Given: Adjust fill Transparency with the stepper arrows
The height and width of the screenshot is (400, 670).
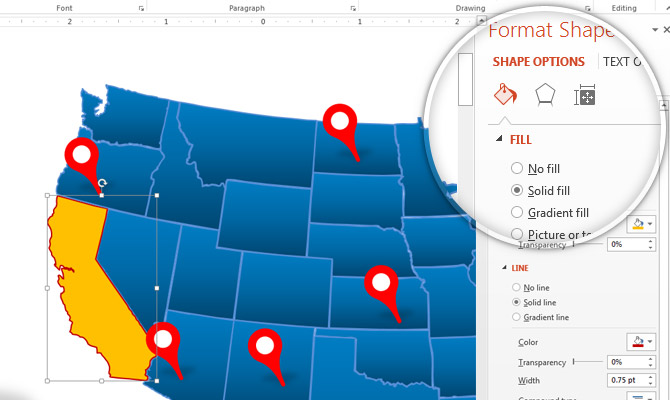Looking at the screenshot, I should 651,244.
